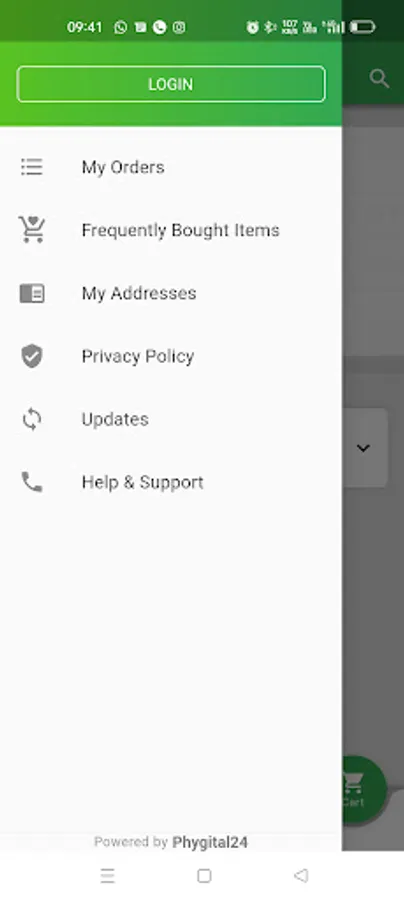The width and height of the screenshot is (404, 900).
Task: Open the Privacy Policy page
Action: click(x=171, y=356)
